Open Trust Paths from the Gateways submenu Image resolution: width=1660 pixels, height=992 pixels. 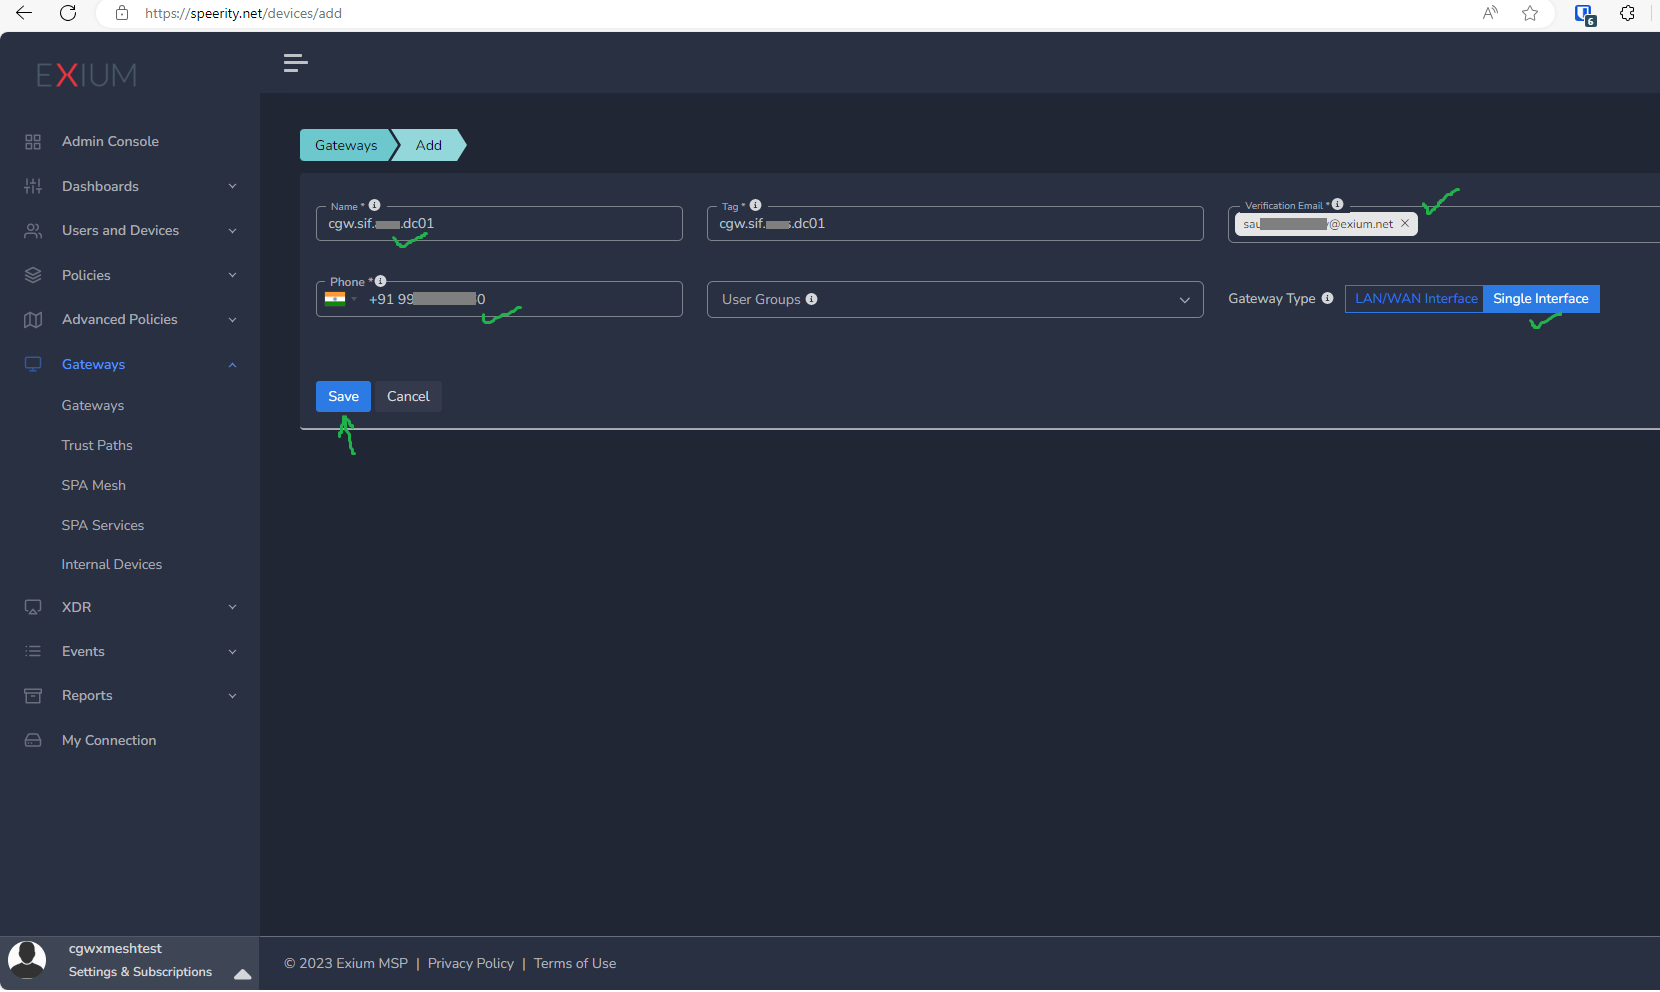(96, 445)
